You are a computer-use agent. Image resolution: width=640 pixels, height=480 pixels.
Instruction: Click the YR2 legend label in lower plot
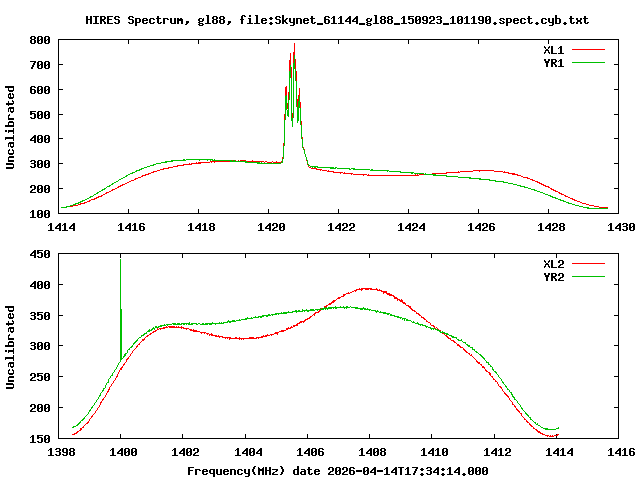(553, 277)
